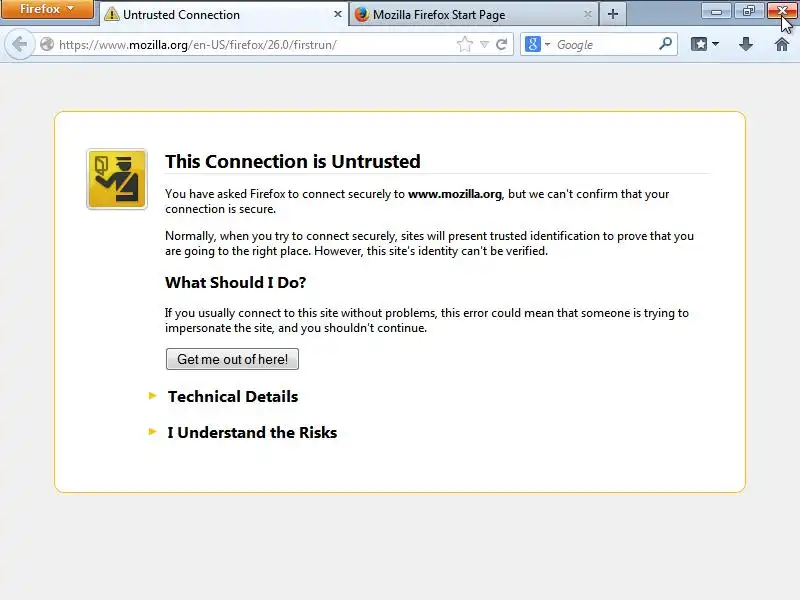The height and width of the screenshot is (600, 800).
Task: Click the Get me out of here! button
Action: tap(232, 359)
